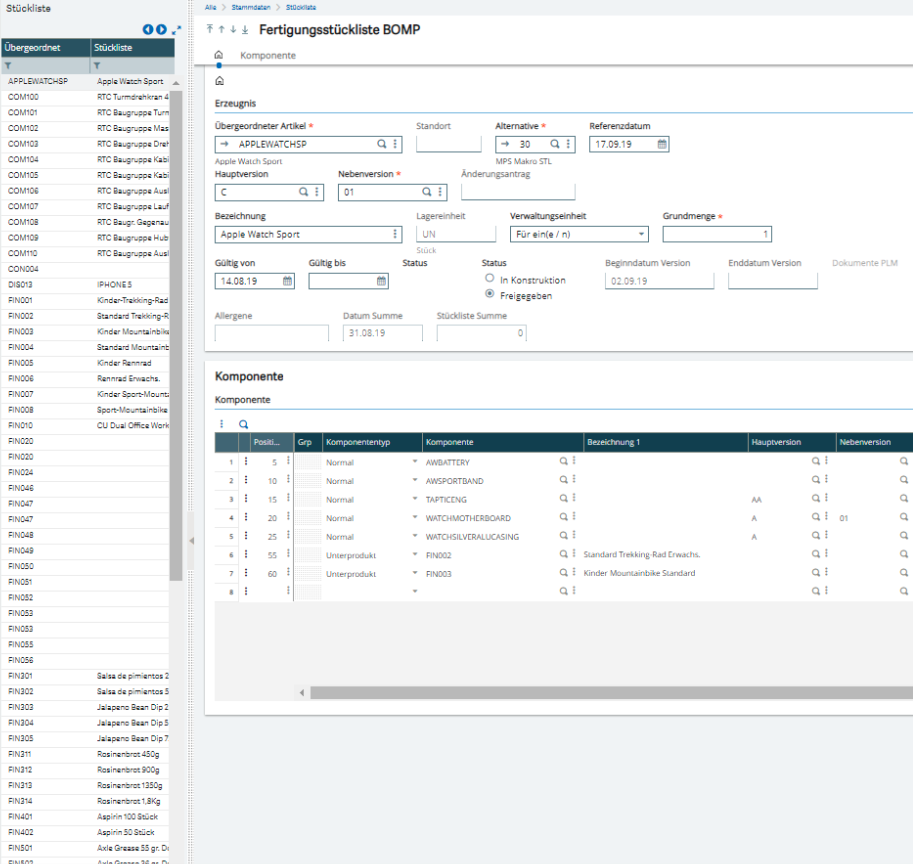Select APPLEWATCHSP row in list
The height and width of the screenshot is (864, 913).
coord(87,81)
